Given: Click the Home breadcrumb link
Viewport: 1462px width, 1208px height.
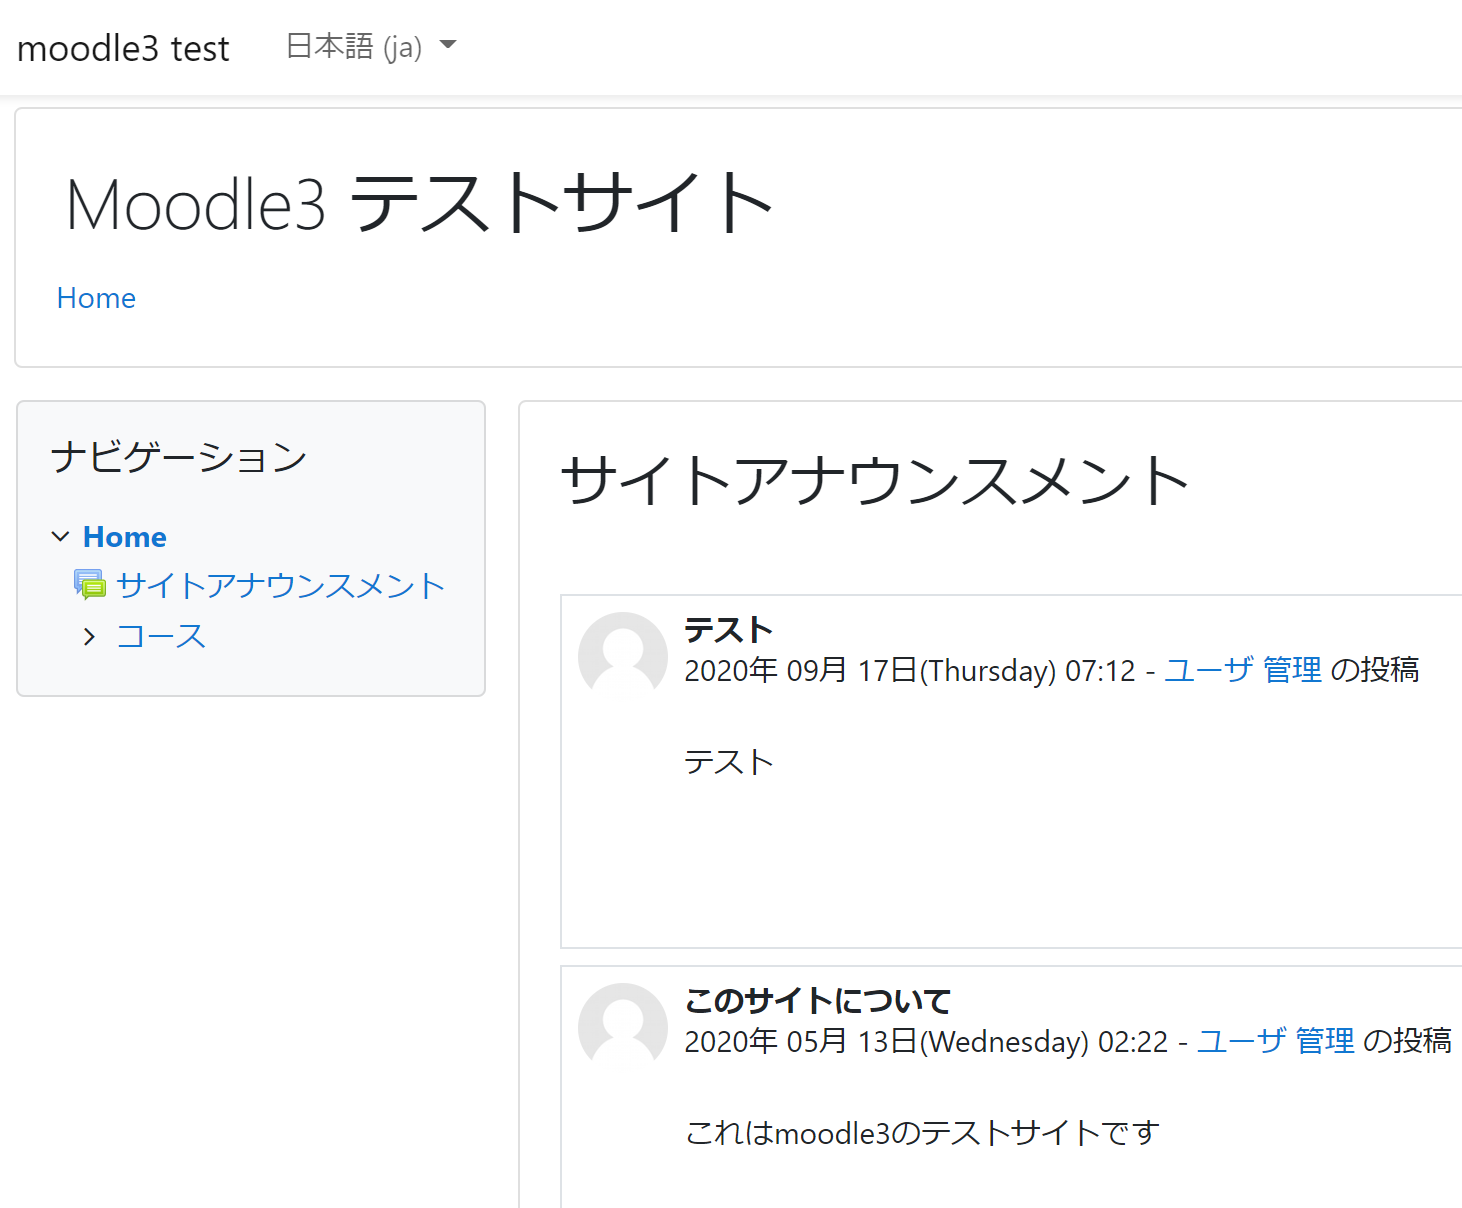Looking at the screenshot, I should point(96,298).
